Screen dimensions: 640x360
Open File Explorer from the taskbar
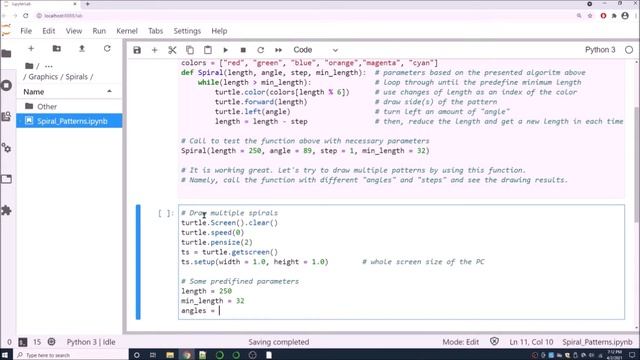pyautogui.click(x=170, y=355)
